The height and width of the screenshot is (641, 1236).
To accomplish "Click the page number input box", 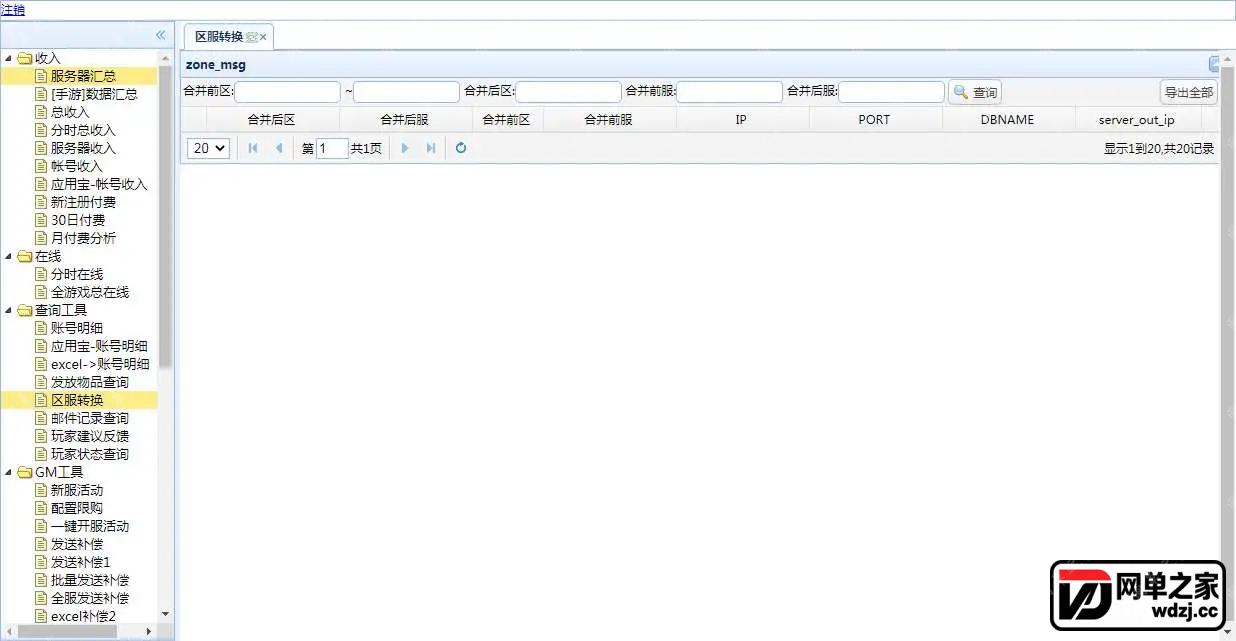I will coord(332,148).
